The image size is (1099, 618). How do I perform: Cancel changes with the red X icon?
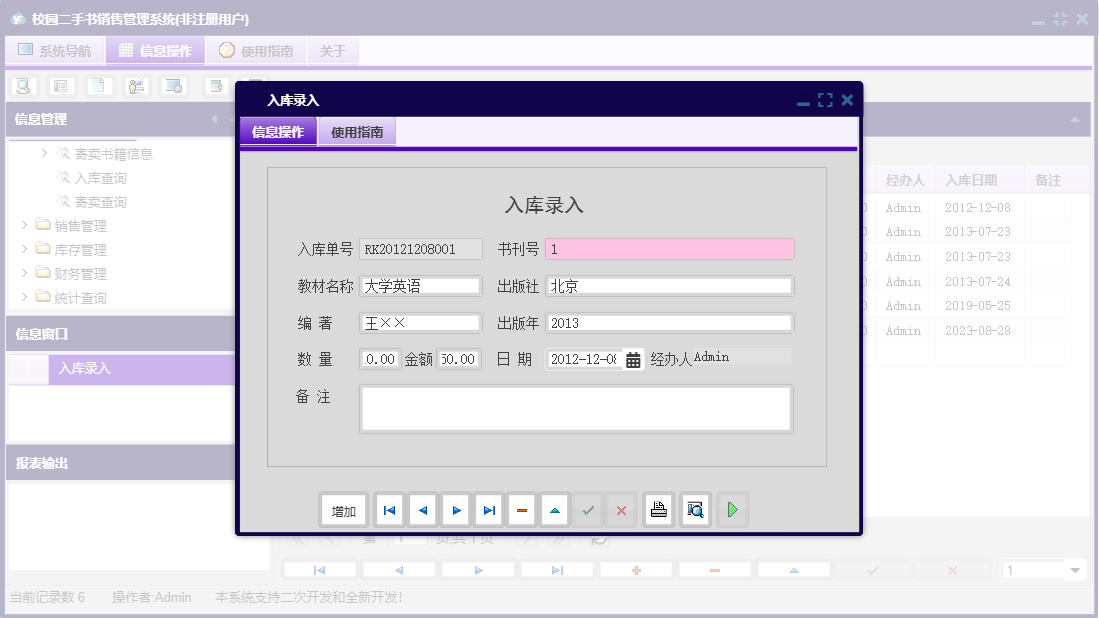[621, 509]
